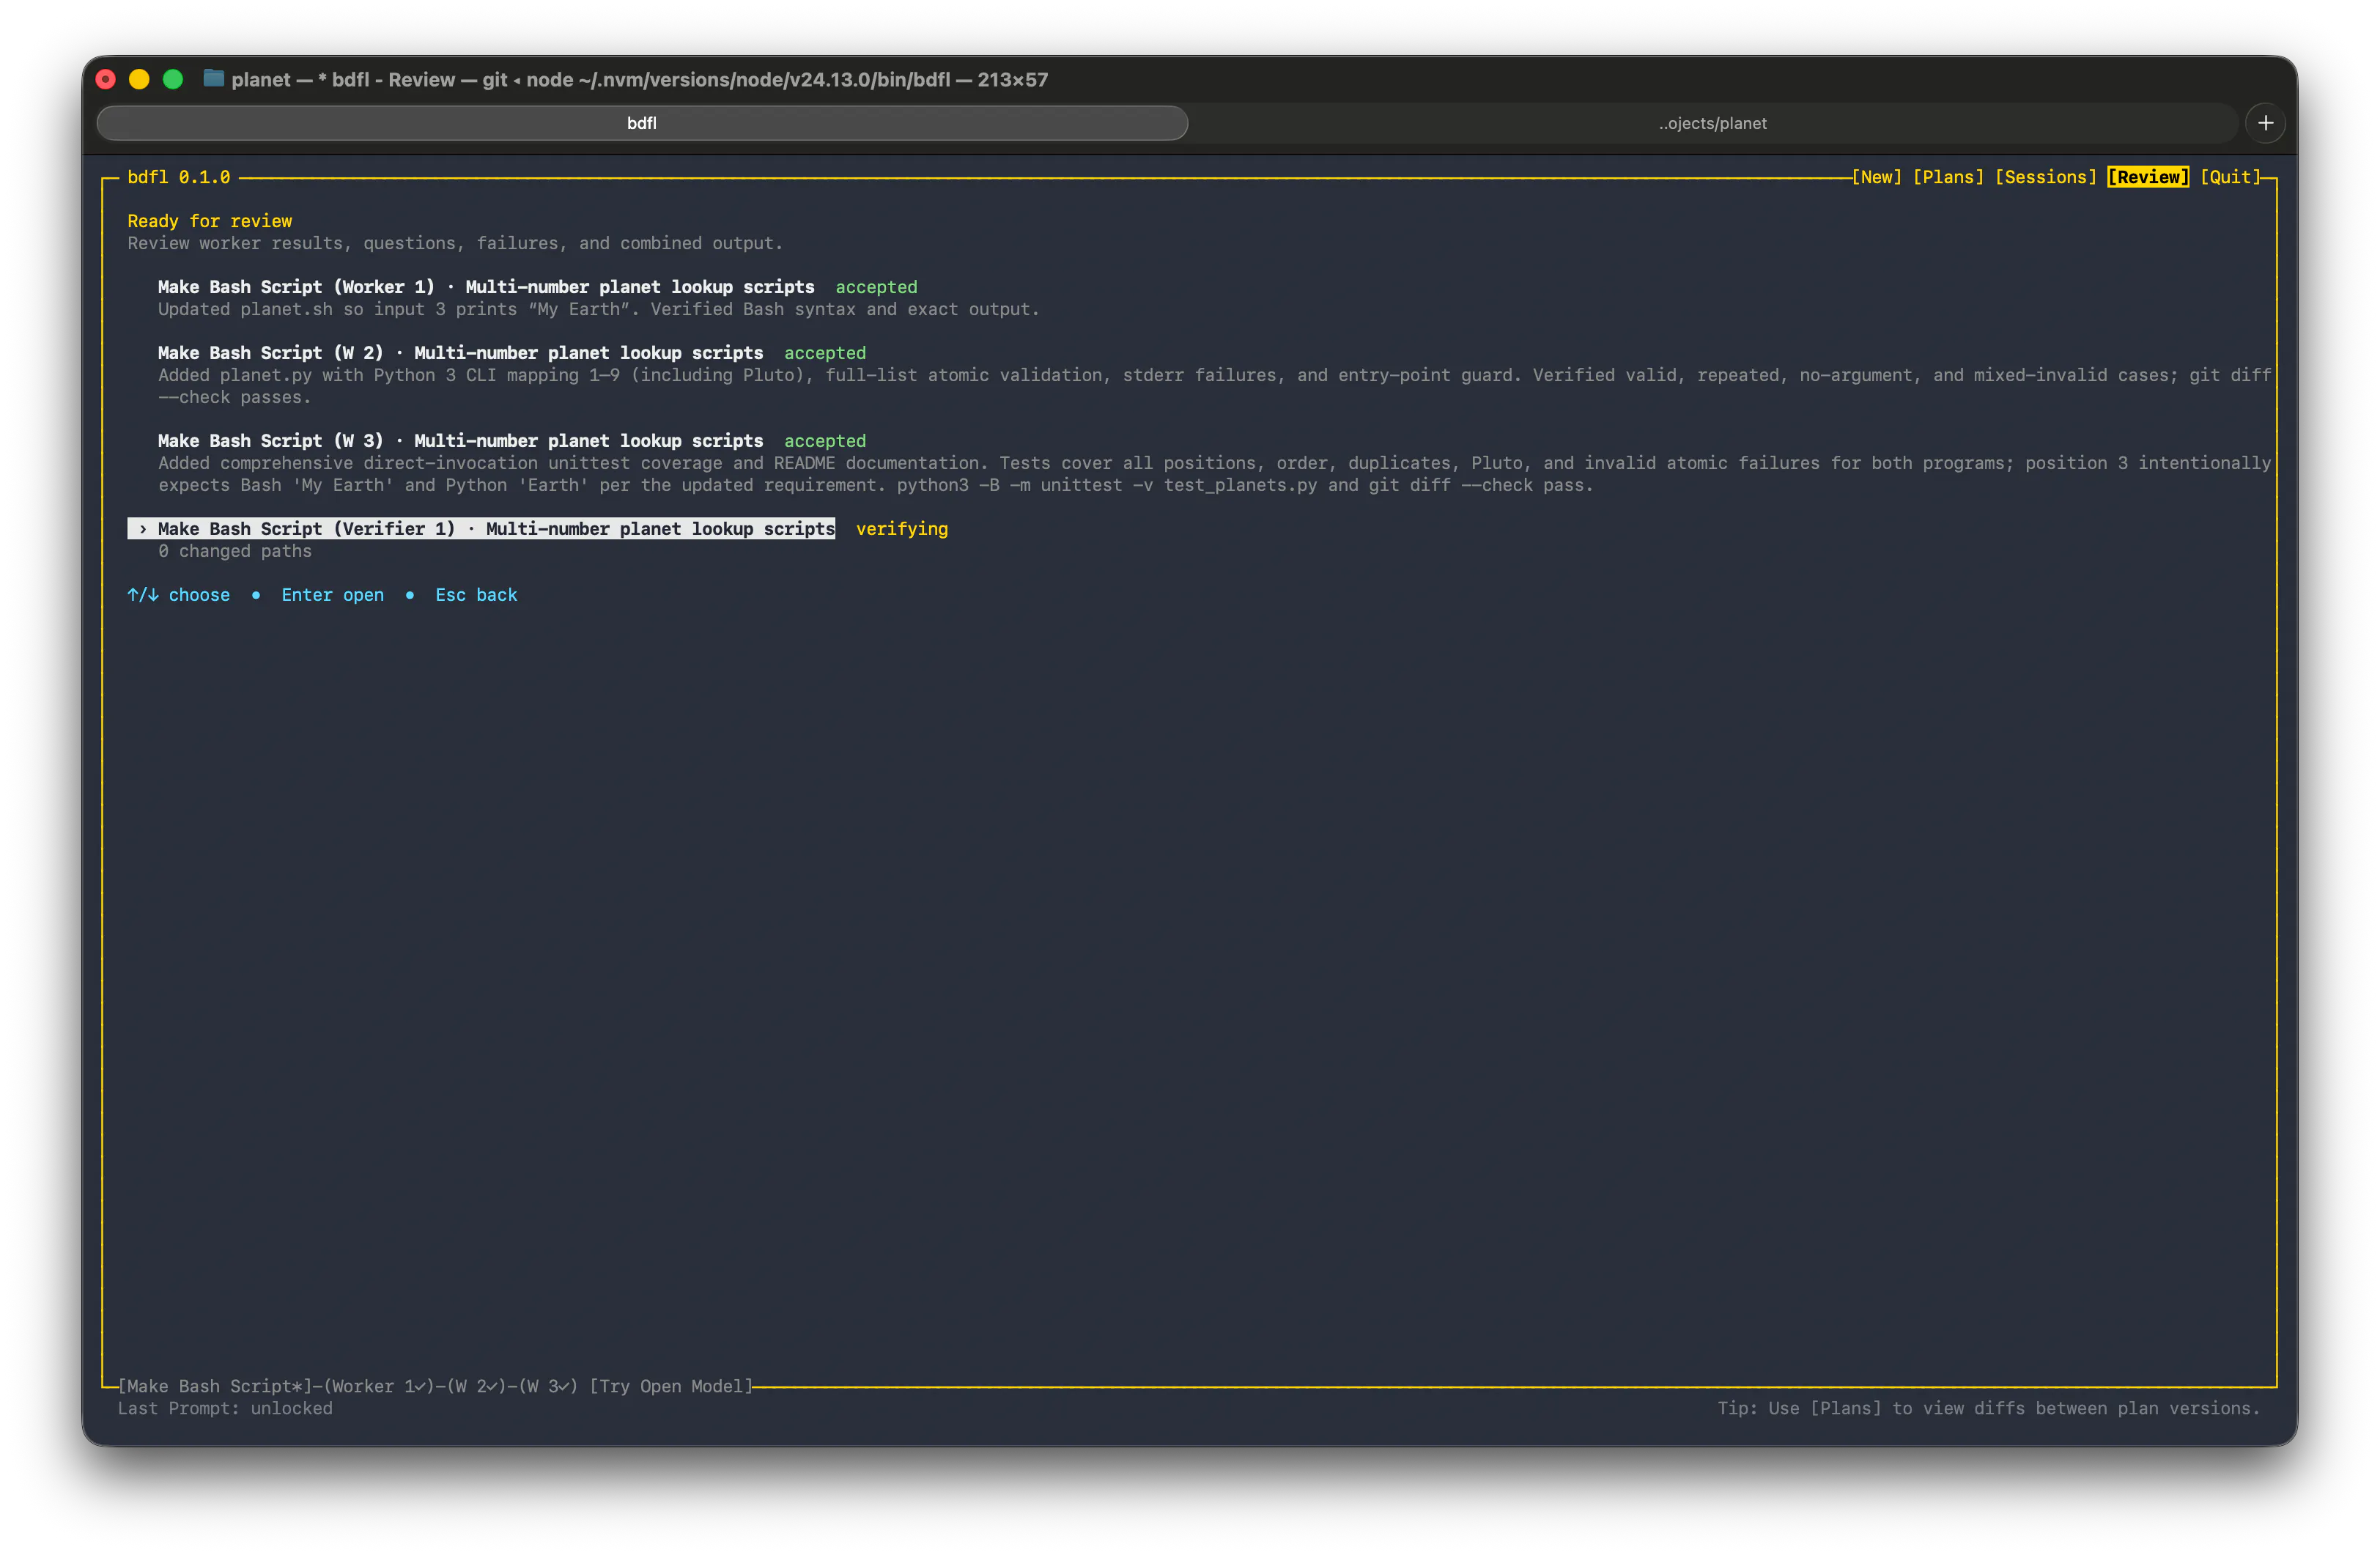Open the [Plans] menu item
The width and height of the screenshot is (2380, 1555).
click(1948, 177)
